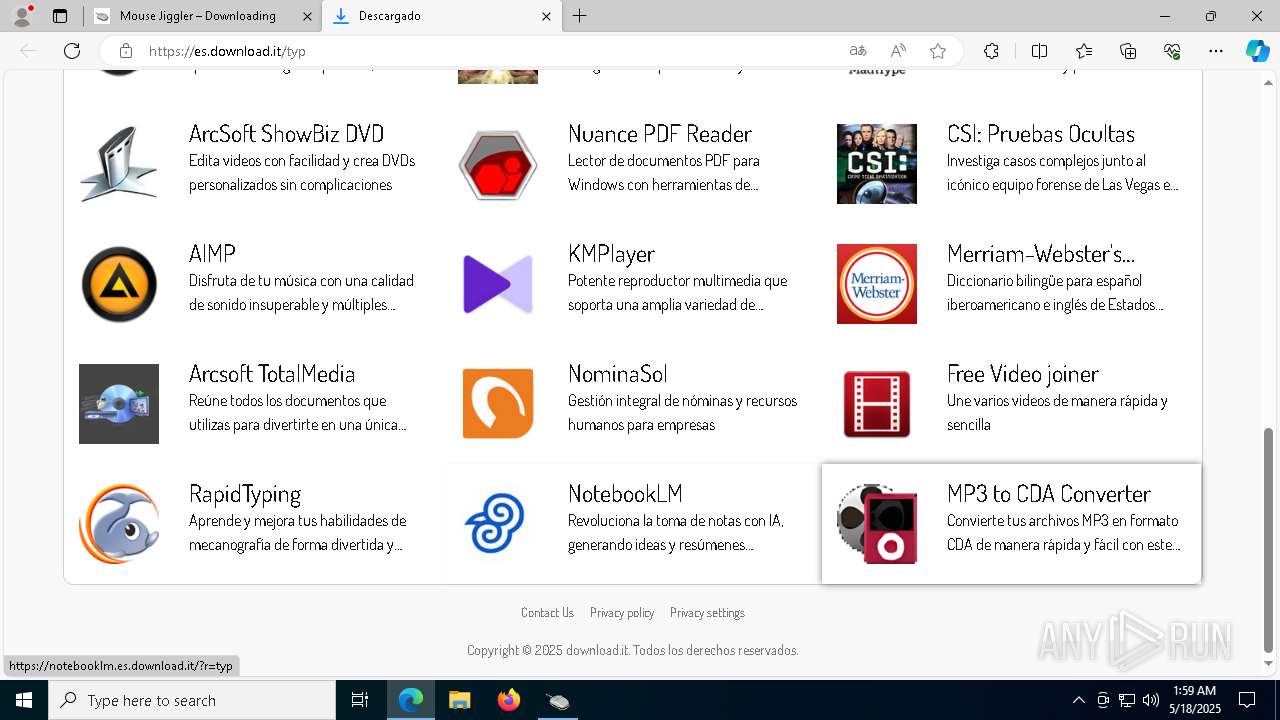Open the ArcSoft ShowBiz DVD title link

pyautogui.click(x=286, y=134)
